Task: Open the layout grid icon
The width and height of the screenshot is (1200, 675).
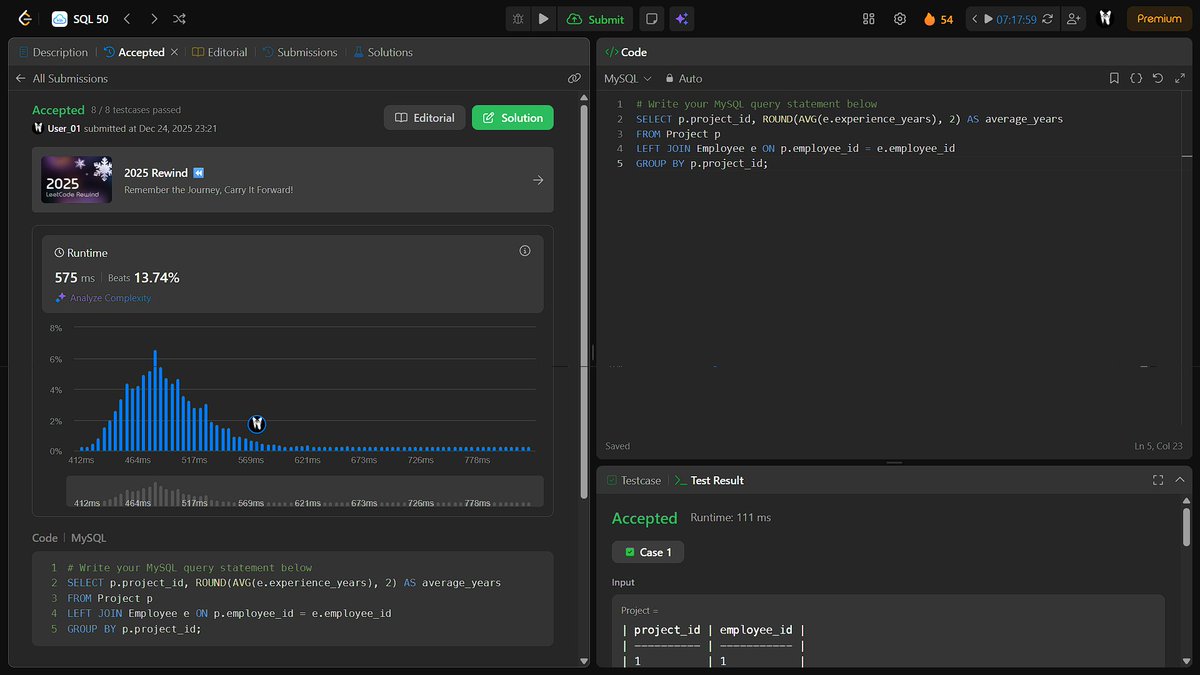Action: click(x=868, y=19)
